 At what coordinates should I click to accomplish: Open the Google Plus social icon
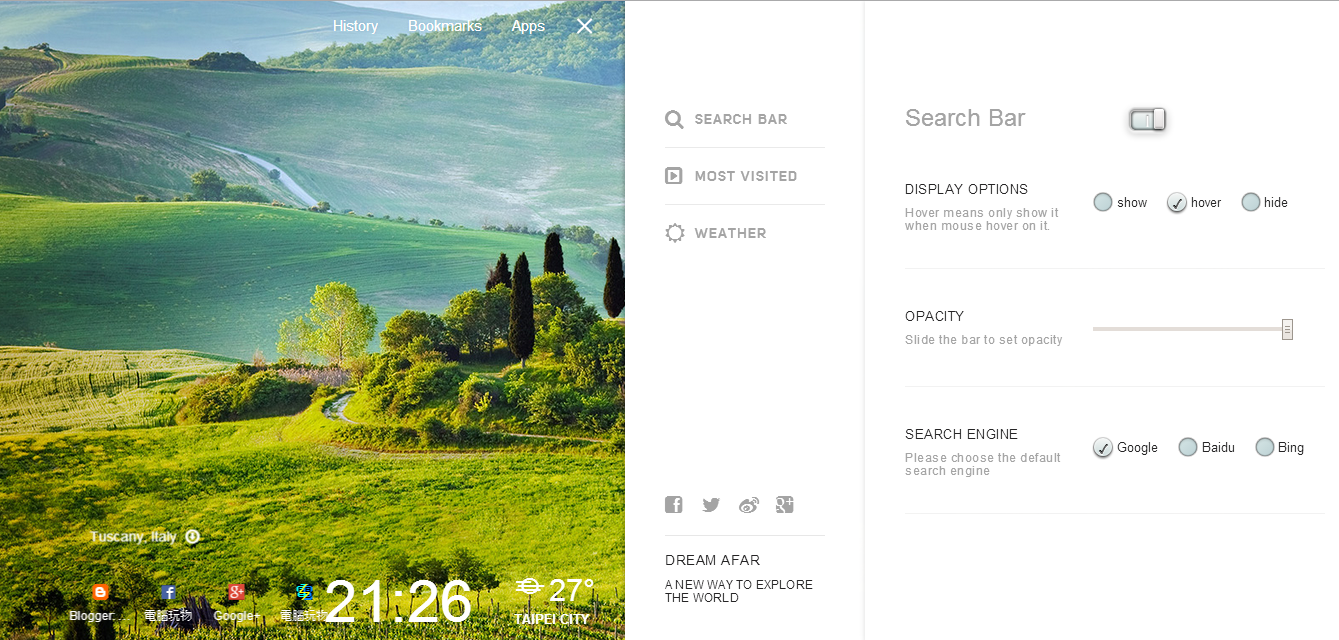[785, 505]
